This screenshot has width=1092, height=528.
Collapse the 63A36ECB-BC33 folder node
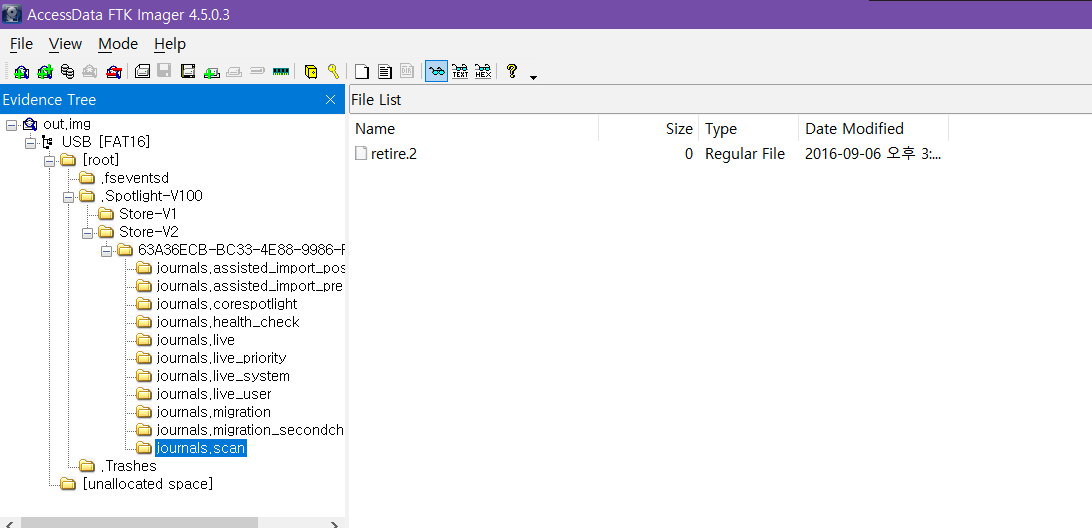click(x=106, y=250)
